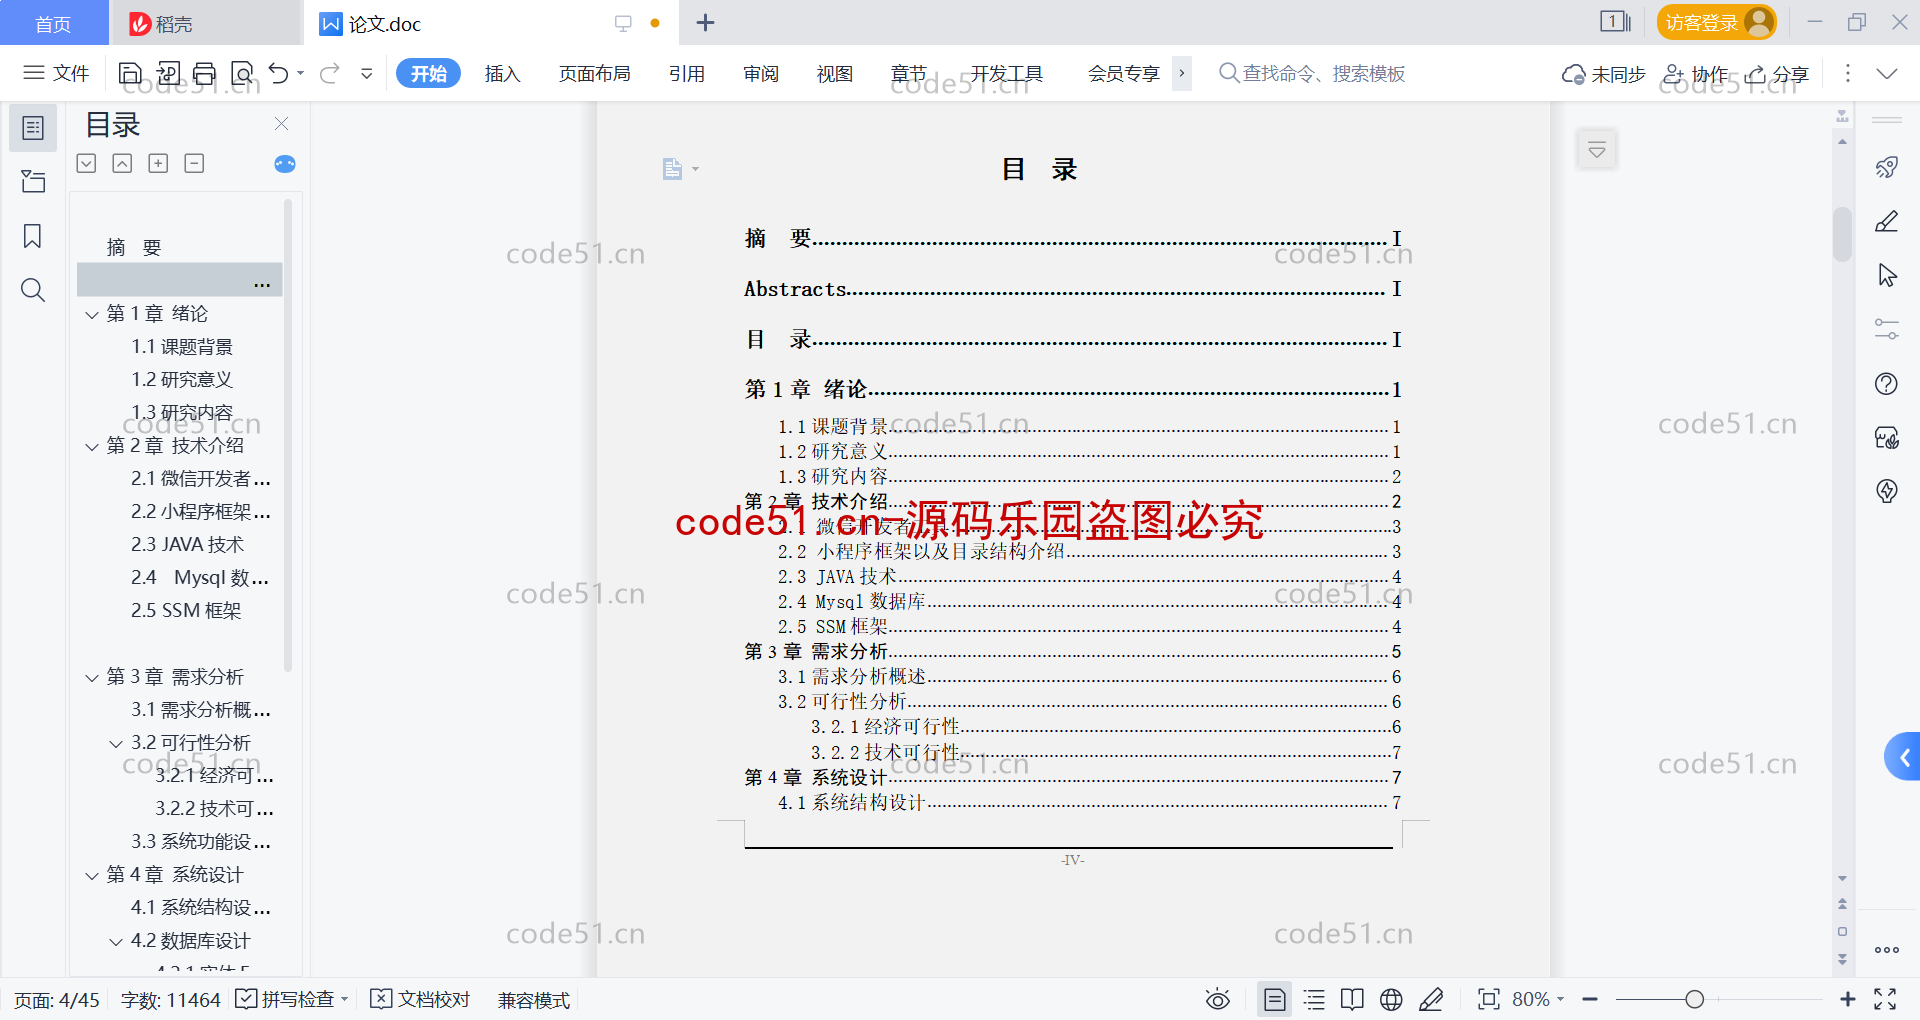This screenshot has height=1020, width=1920.
Task: Toggle 拼写检查 spell check
Action: [290, 999]
